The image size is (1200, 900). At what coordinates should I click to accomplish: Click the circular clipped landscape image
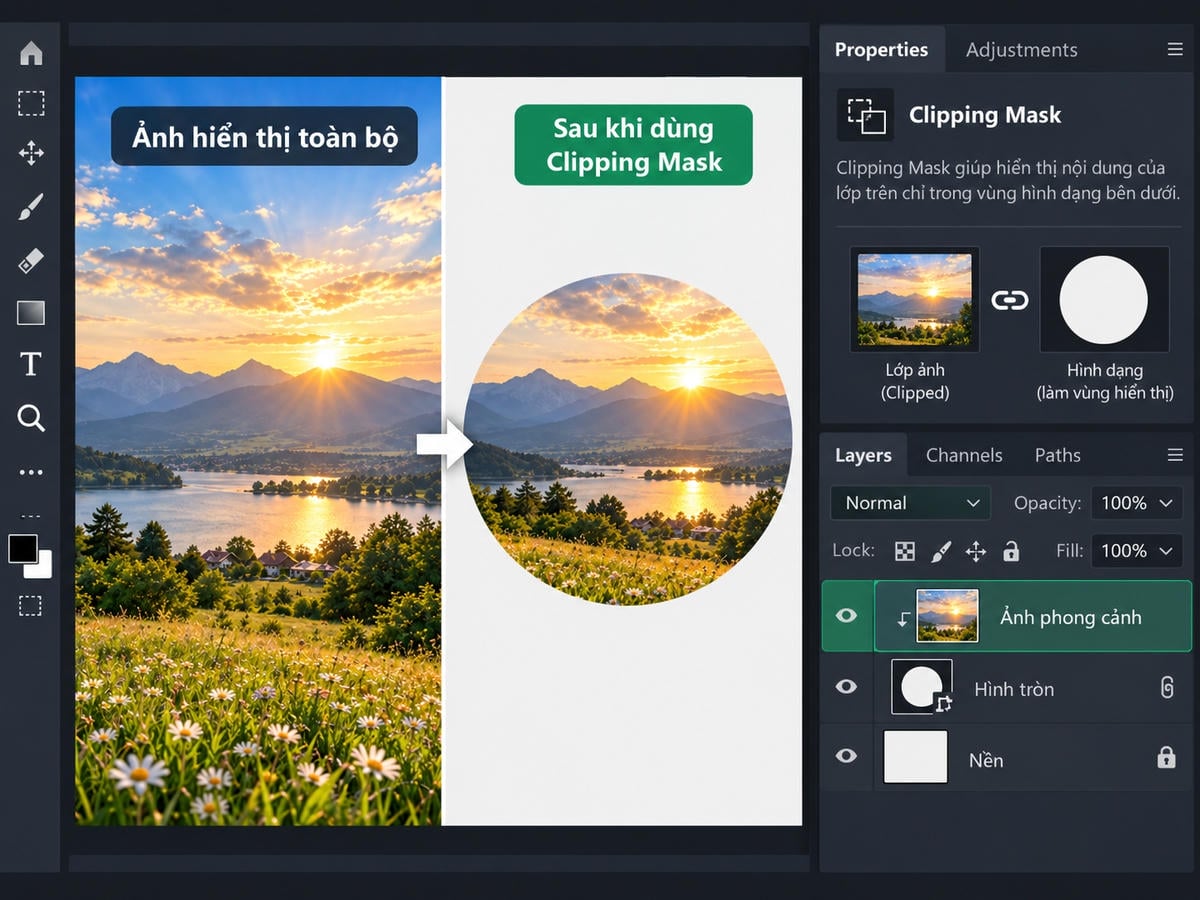coord(628,439)
